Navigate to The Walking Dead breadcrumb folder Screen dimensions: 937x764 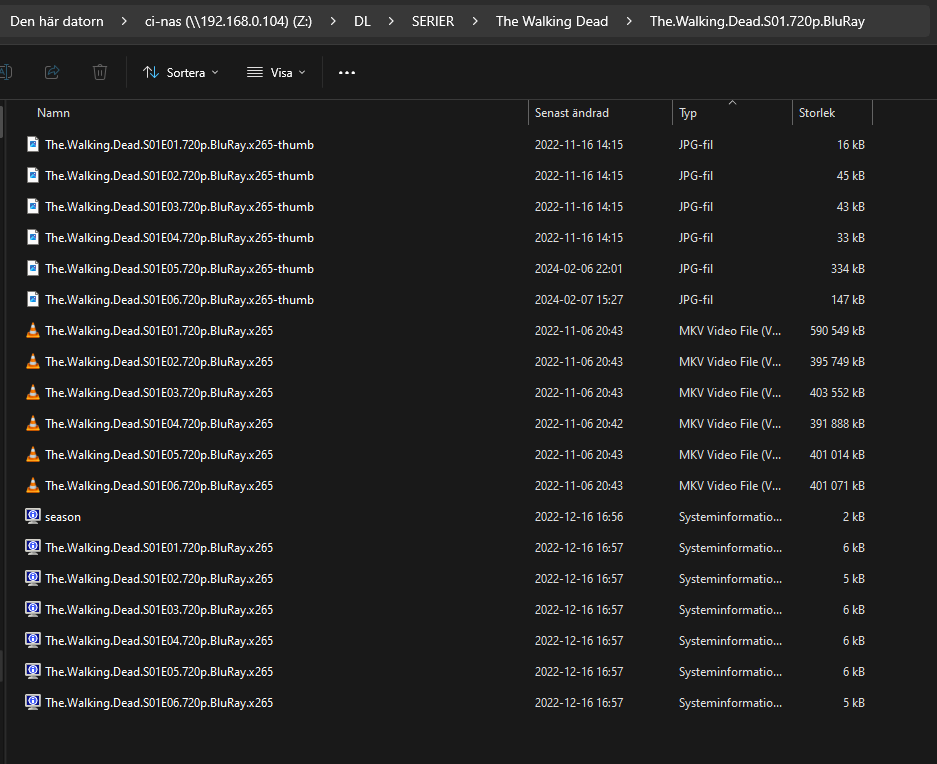(x=551, y=21)
